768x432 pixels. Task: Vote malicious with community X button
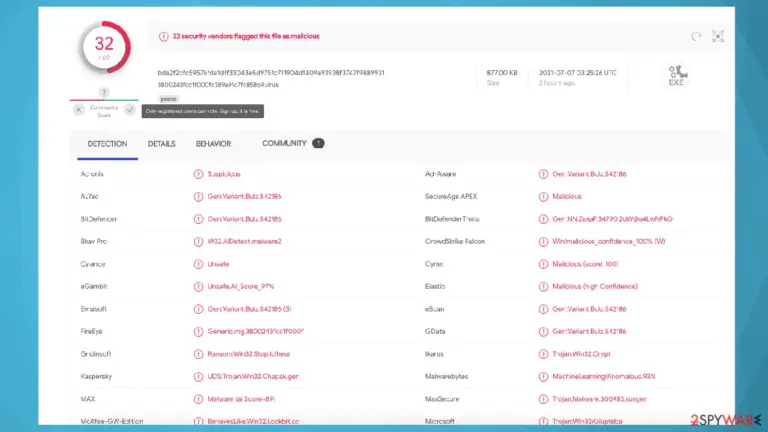point(78,110)
